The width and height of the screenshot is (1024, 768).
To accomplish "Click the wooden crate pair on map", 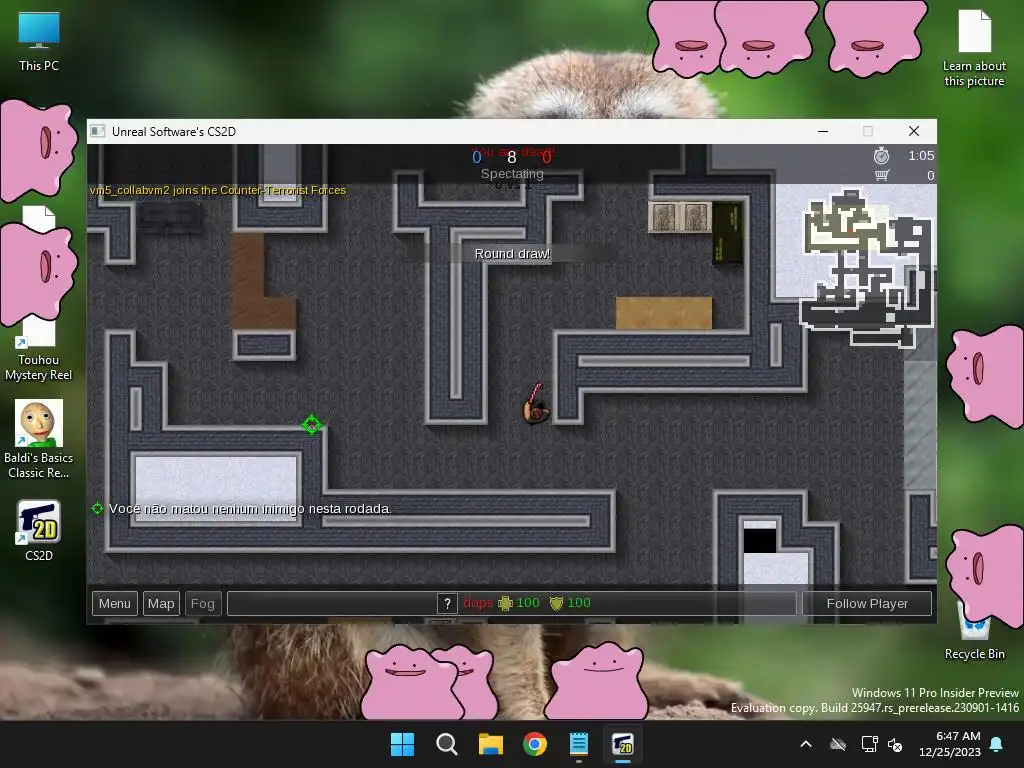I will [x=680, y=217].
